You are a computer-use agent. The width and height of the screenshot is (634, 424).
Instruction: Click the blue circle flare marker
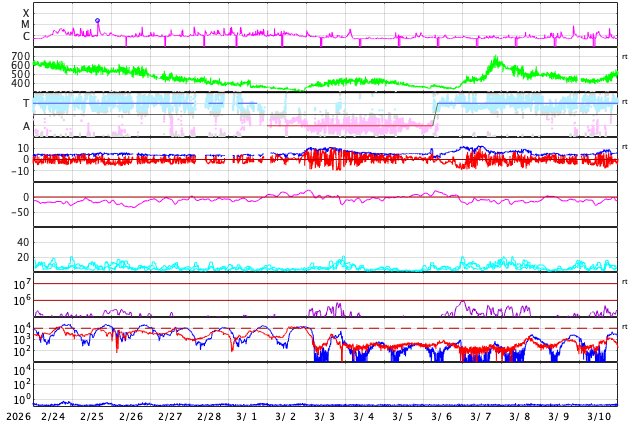97,20
